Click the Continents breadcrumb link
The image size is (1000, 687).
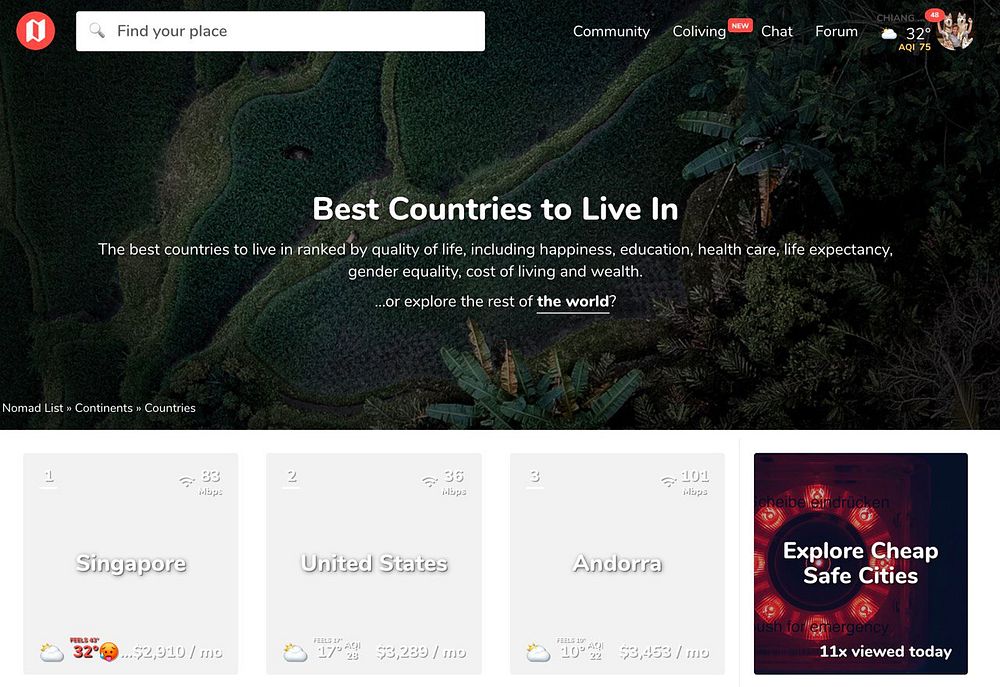coord(104,408)
